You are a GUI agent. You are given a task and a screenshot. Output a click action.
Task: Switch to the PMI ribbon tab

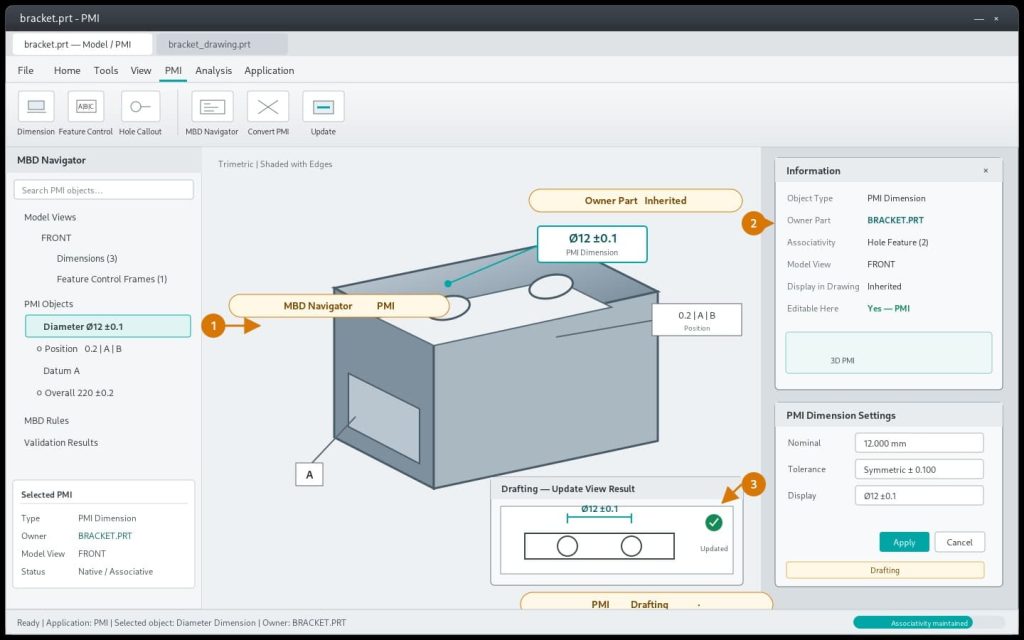[173, 71]
